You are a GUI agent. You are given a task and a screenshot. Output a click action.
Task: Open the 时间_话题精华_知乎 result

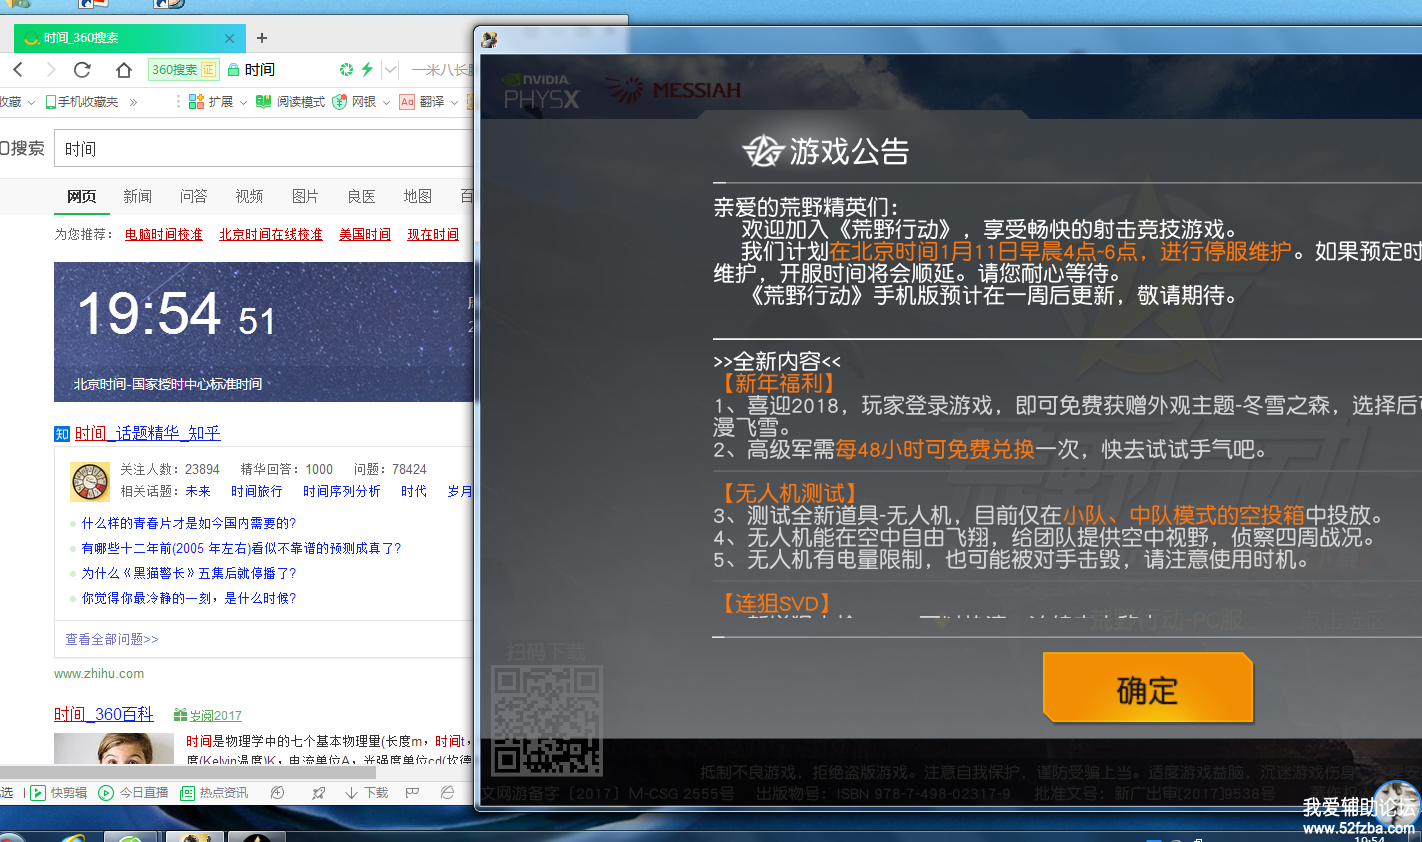147,433
